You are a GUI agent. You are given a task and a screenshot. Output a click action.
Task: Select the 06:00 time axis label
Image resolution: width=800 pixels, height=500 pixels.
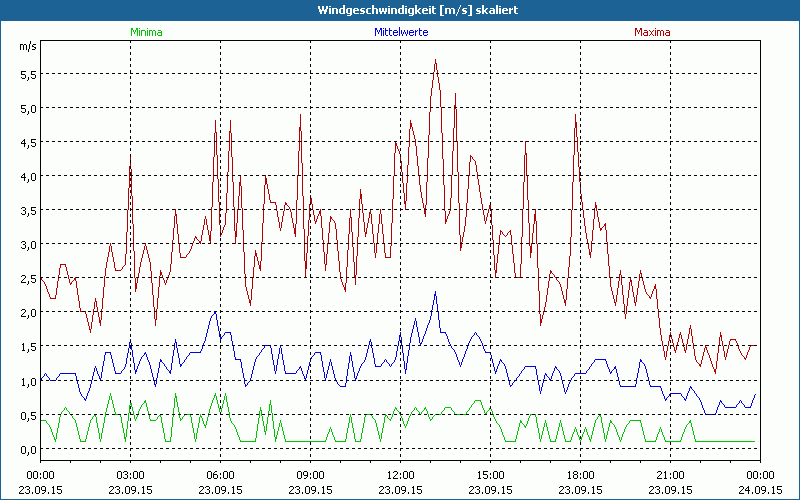(220, 475)
